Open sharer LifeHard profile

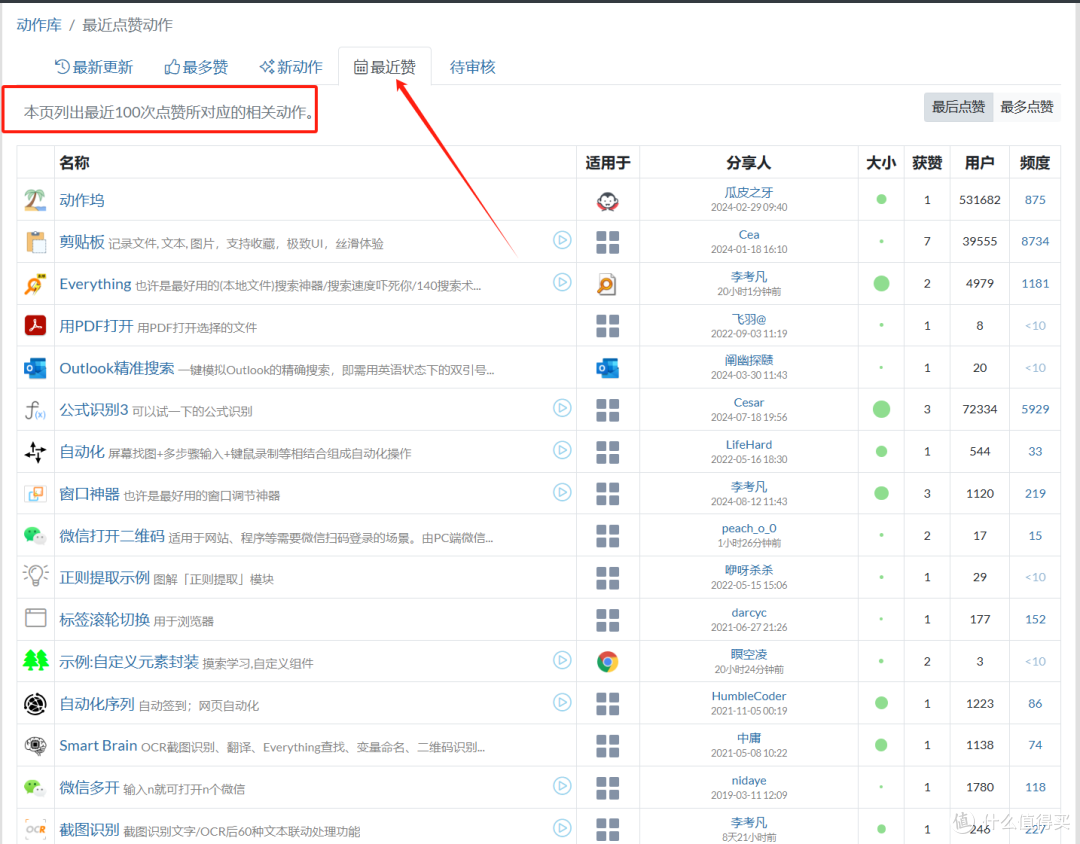(x=749, y=444)
